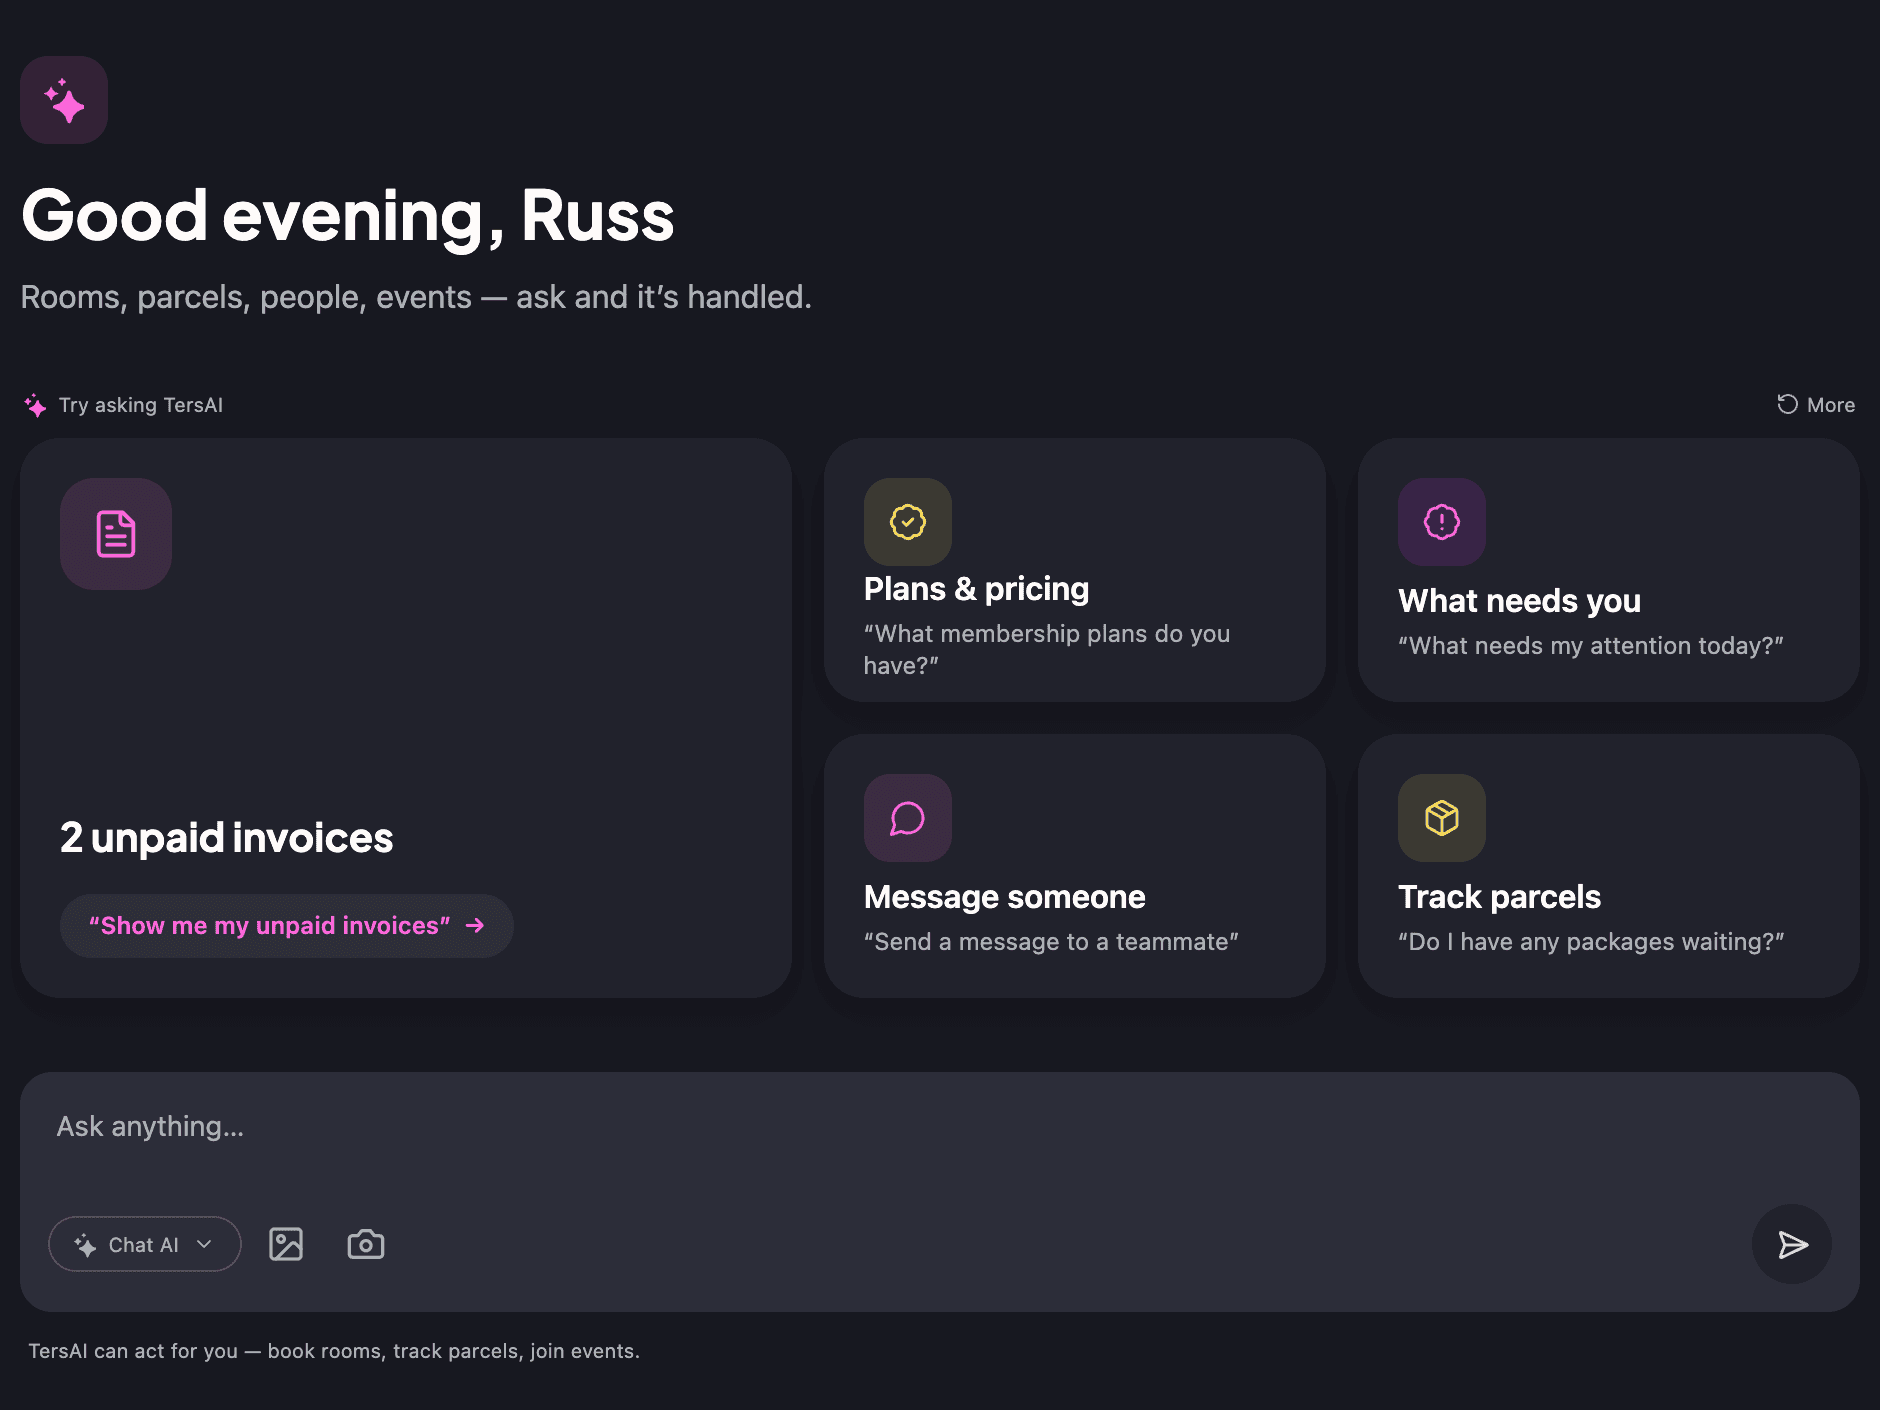
Task: Open the Plans & pricing card title
Action: pos(976,589)
